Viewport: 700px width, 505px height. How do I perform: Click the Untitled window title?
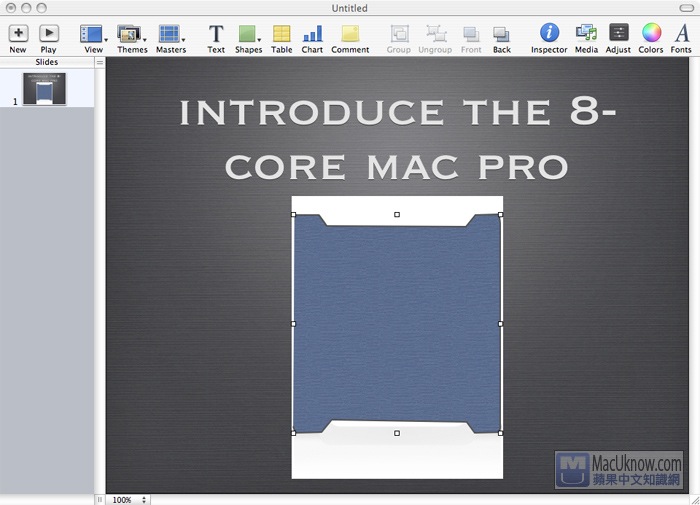click(x=350, y=8)
